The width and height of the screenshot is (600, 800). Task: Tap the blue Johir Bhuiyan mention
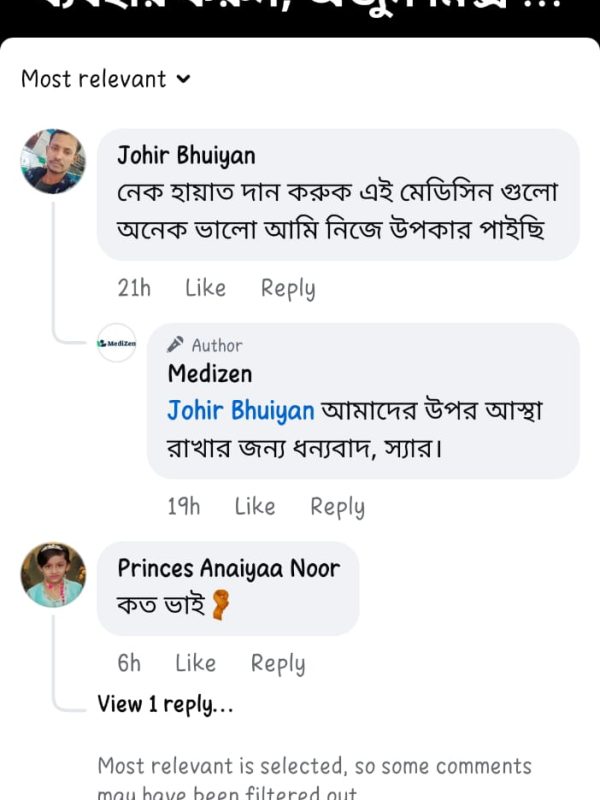(x=241, y=411)
